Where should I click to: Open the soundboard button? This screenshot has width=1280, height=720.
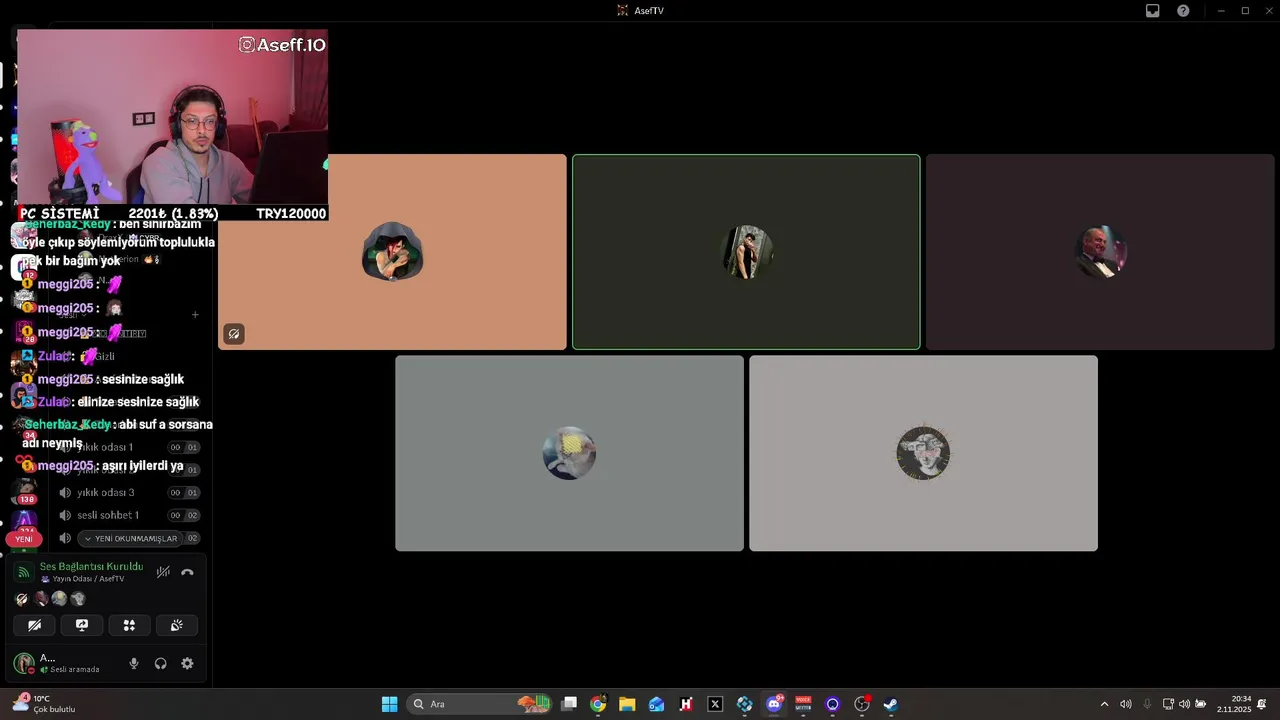(x=177, y=625)
